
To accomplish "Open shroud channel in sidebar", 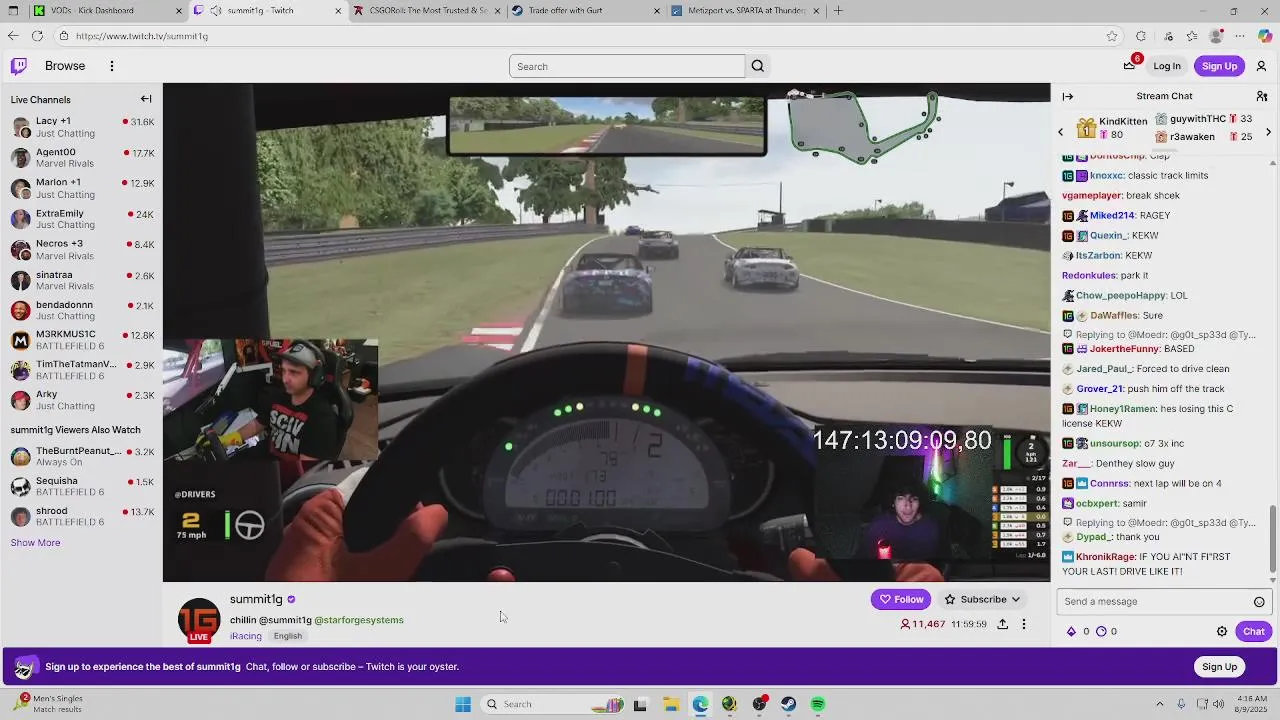I will [82, 517].
